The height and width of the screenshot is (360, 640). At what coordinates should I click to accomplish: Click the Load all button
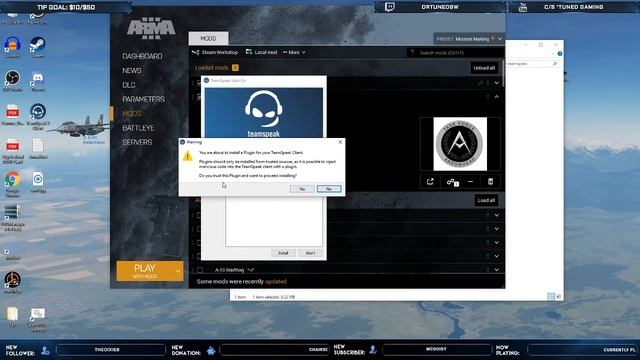486,200
